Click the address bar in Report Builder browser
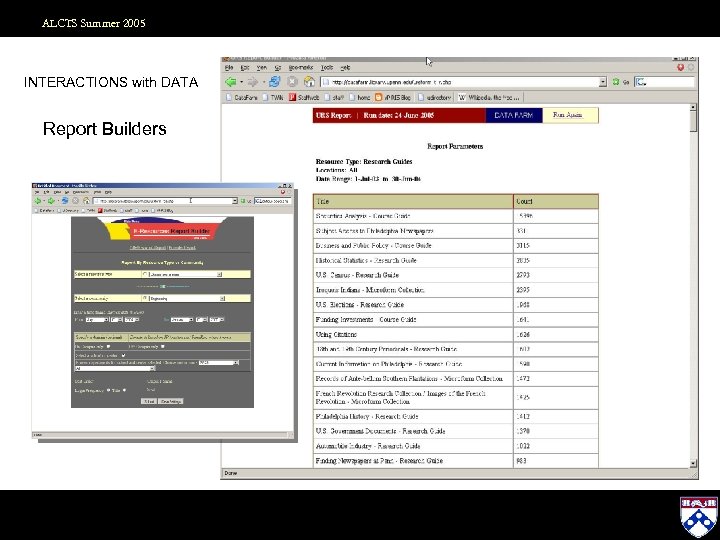 [x=163, y=201]
